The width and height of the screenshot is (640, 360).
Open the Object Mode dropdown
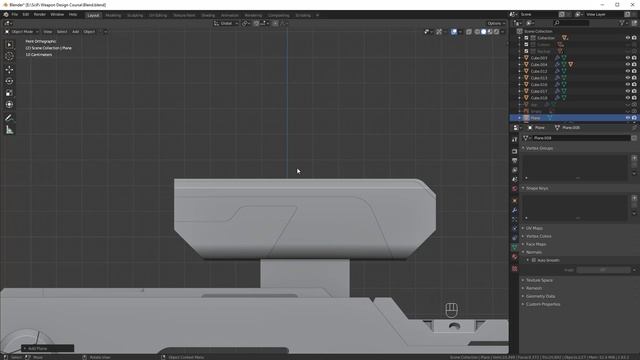(22, 31)
